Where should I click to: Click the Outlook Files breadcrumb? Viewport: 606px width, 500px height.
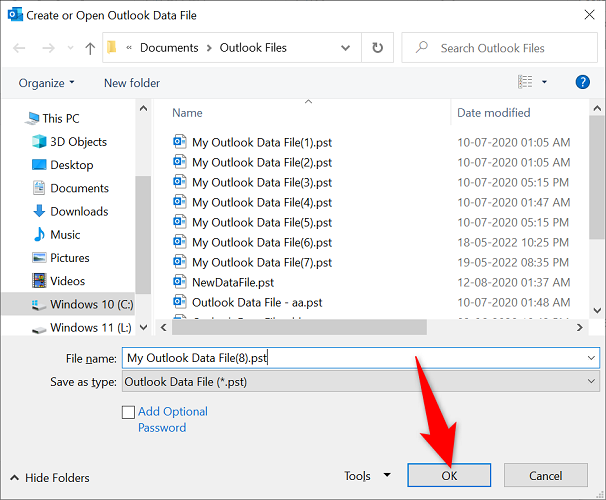point(253,48)
